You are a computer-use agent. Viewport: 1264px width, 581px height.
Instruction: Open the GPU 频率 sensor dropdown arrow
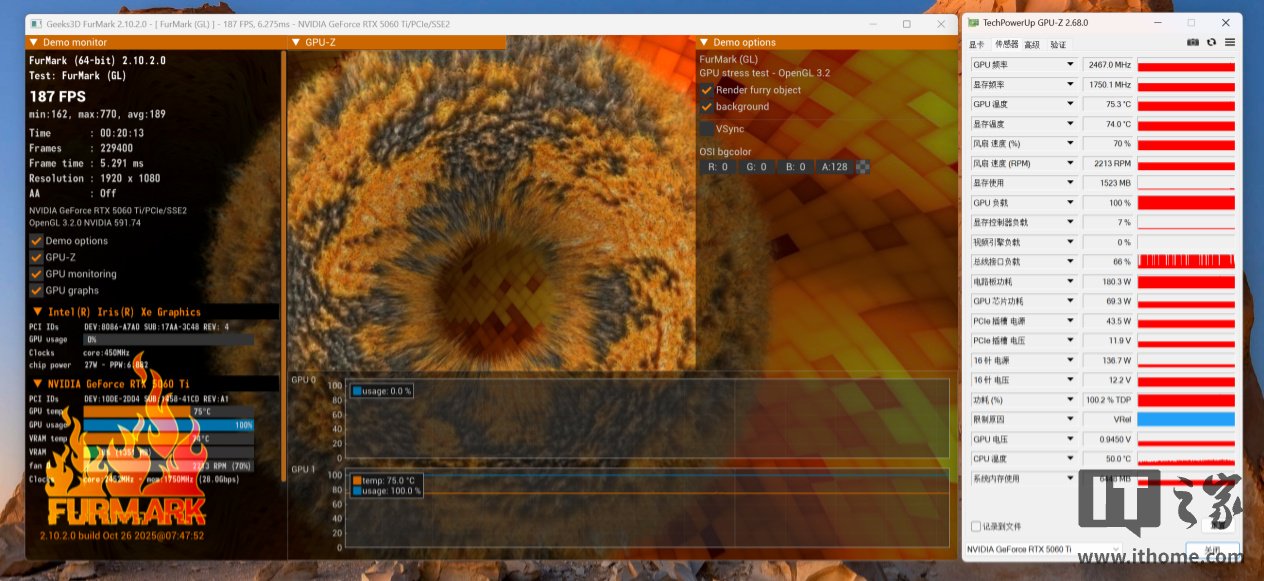pos(1069,65)
